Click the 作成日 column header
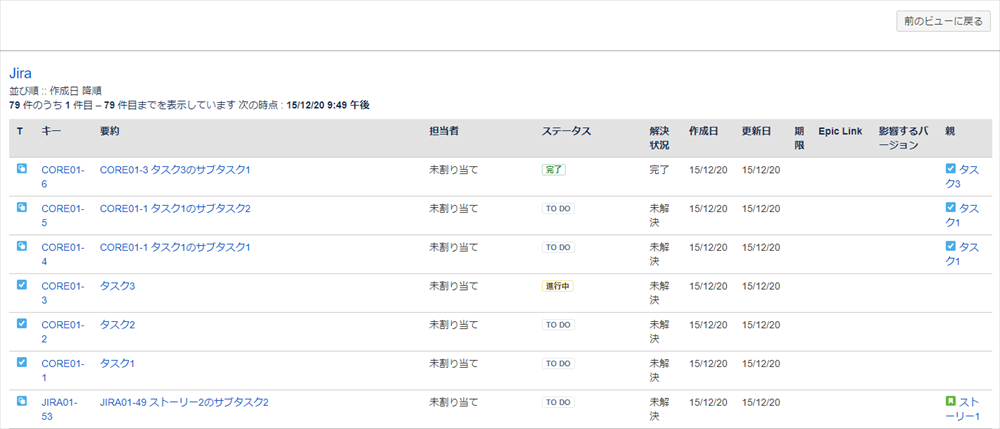 click(x=703, y=131)
